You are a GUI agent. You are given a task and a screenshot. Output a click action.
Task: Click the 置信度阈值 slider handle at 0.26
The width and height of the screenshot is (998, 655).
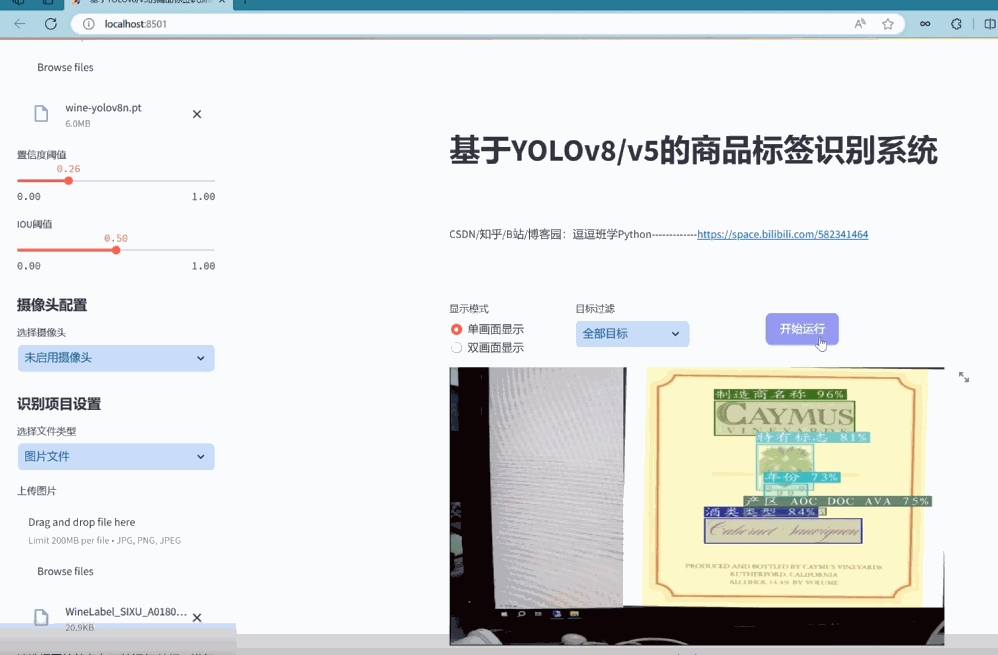(69, 181)
